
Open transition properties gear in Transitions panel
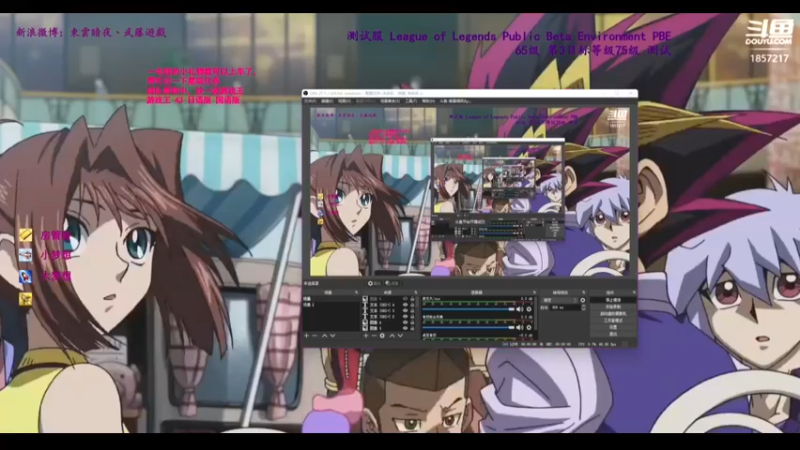(583, 300)
